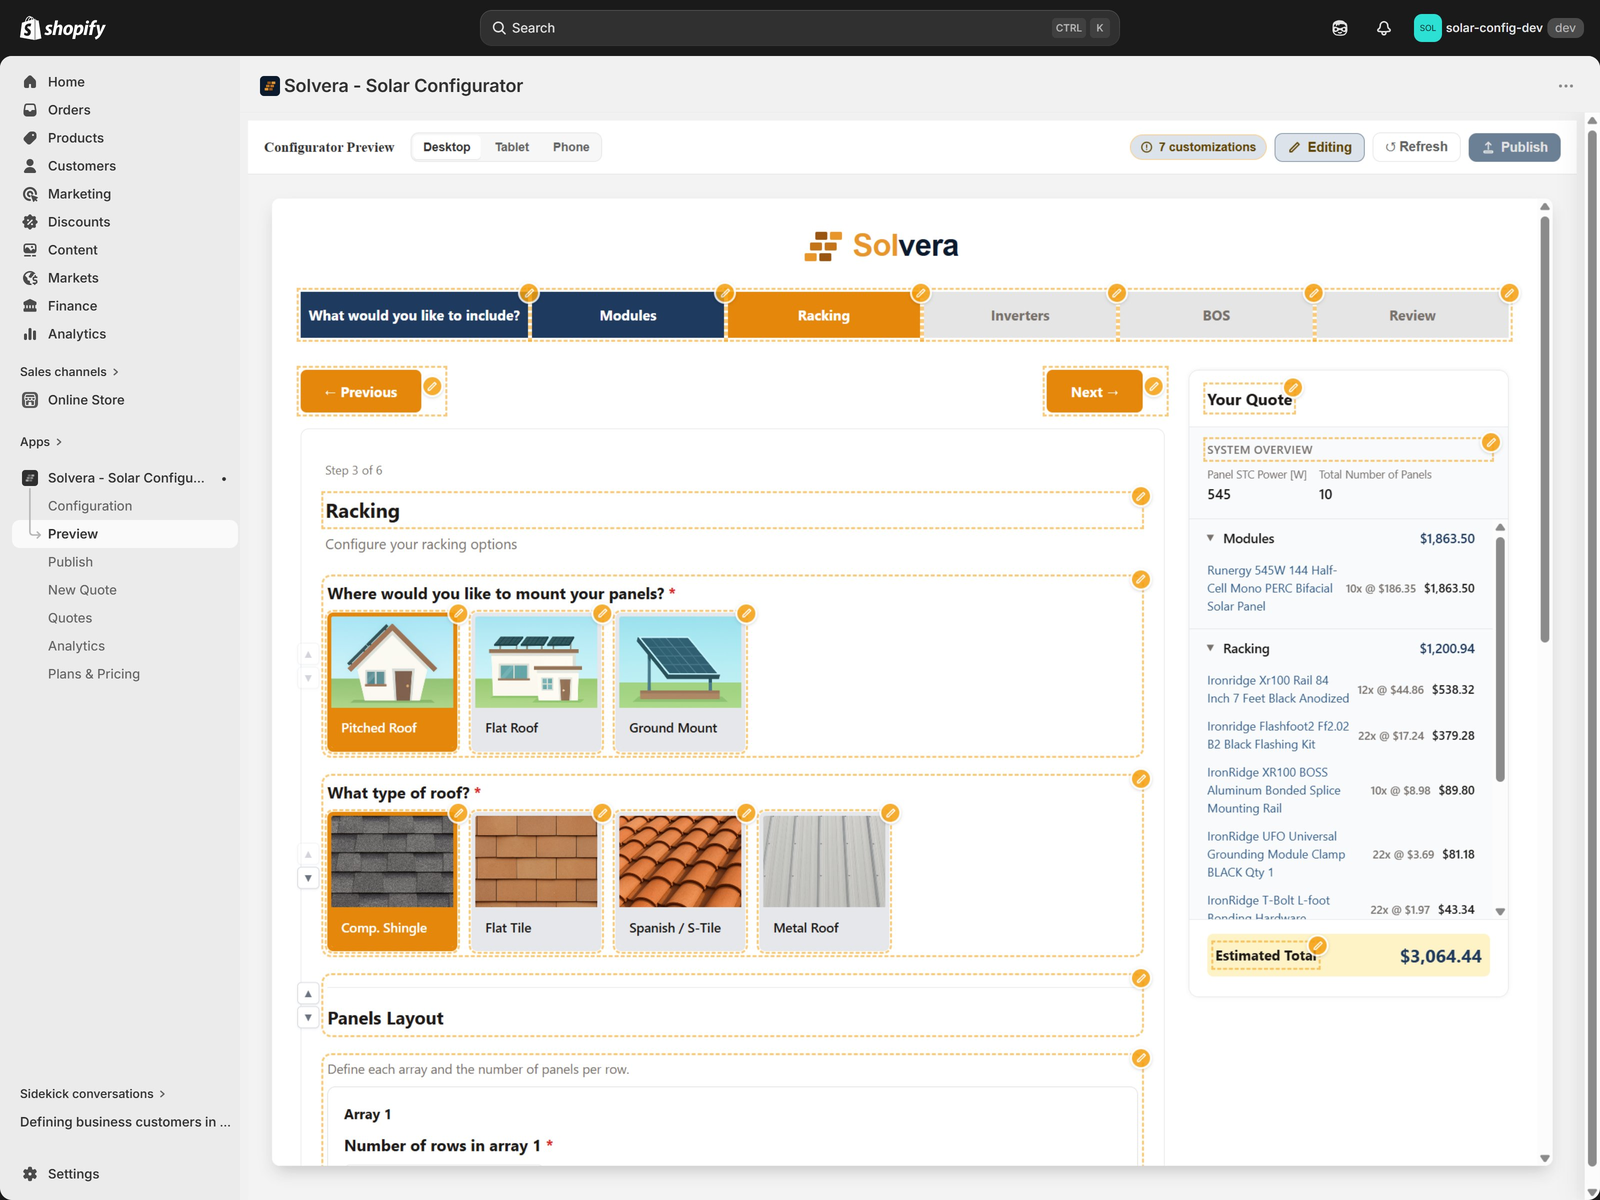1600x1200 pixels.
Task: Go to the BOS step tab
Action: click(1216, 315)
